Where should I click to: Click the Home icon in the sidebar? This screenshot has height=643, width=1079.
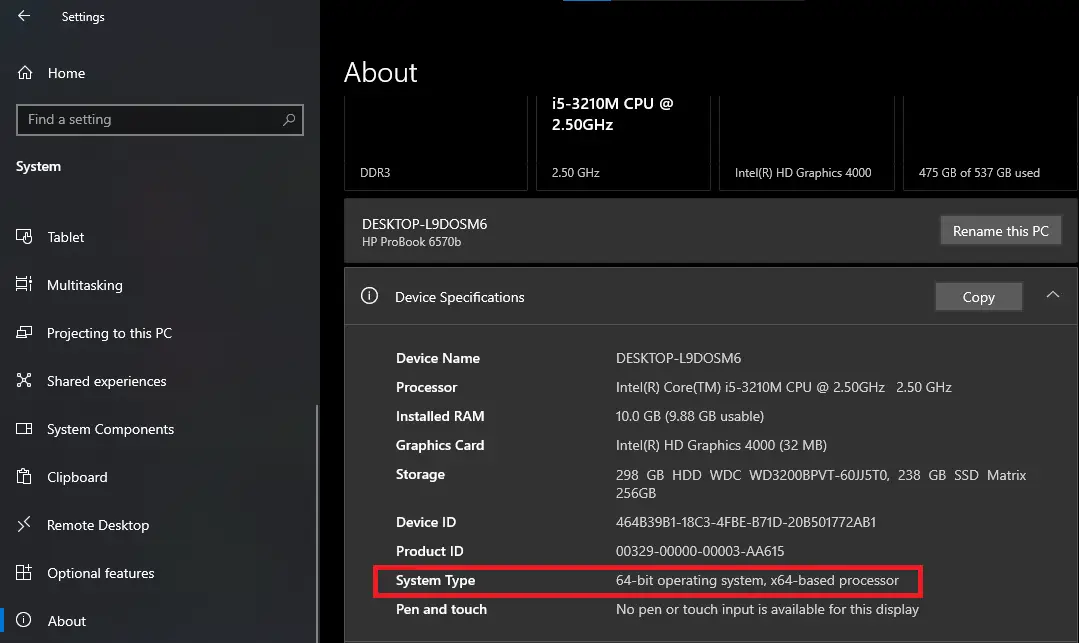pos(23,73)
